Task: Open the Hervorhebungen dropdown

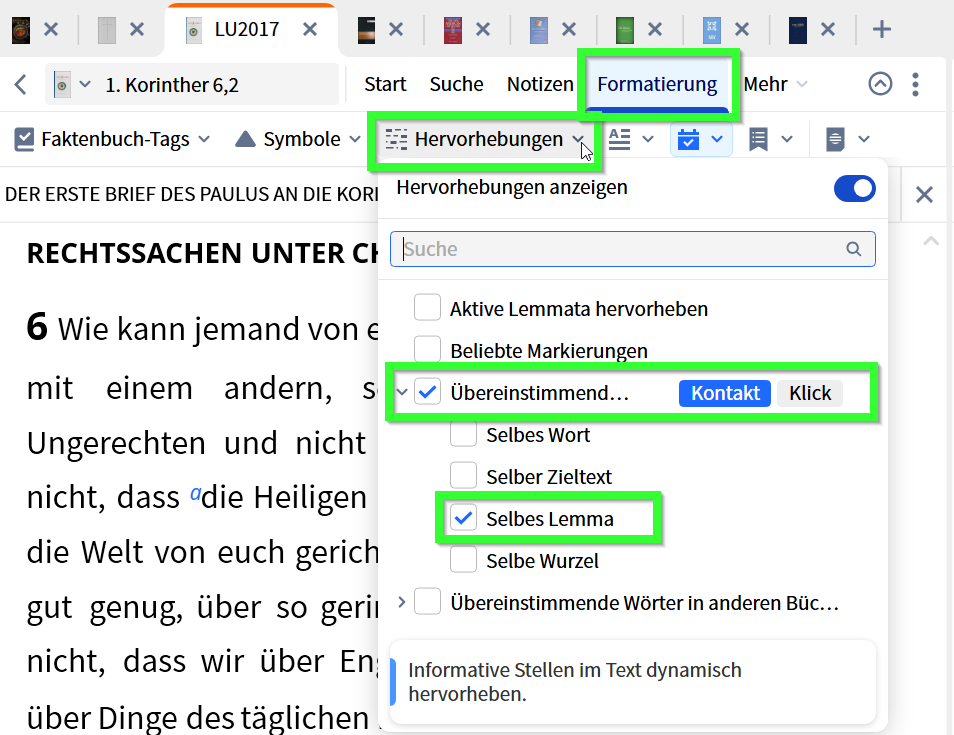Action: point(485,139)
